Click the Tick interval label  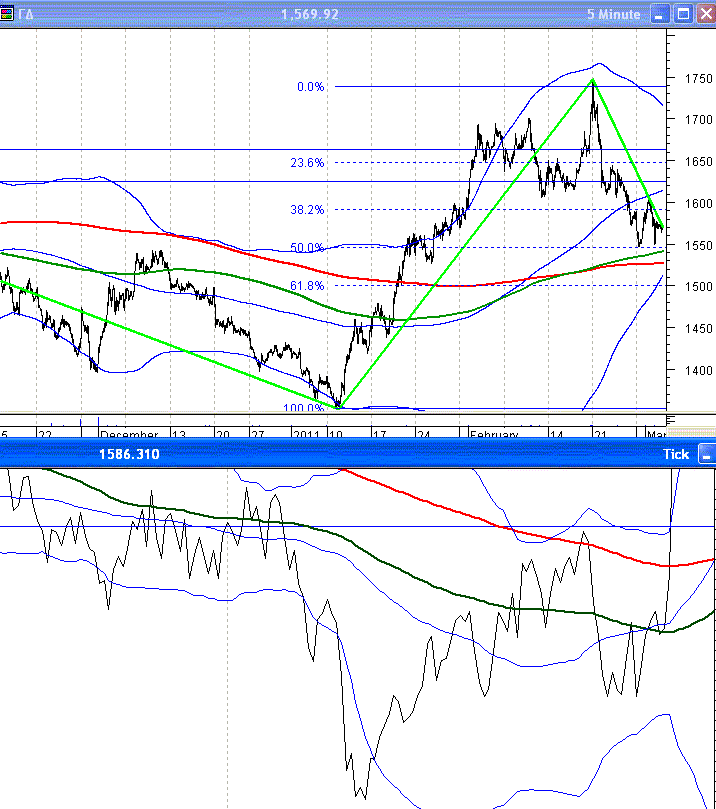click(x=676, y=454)
